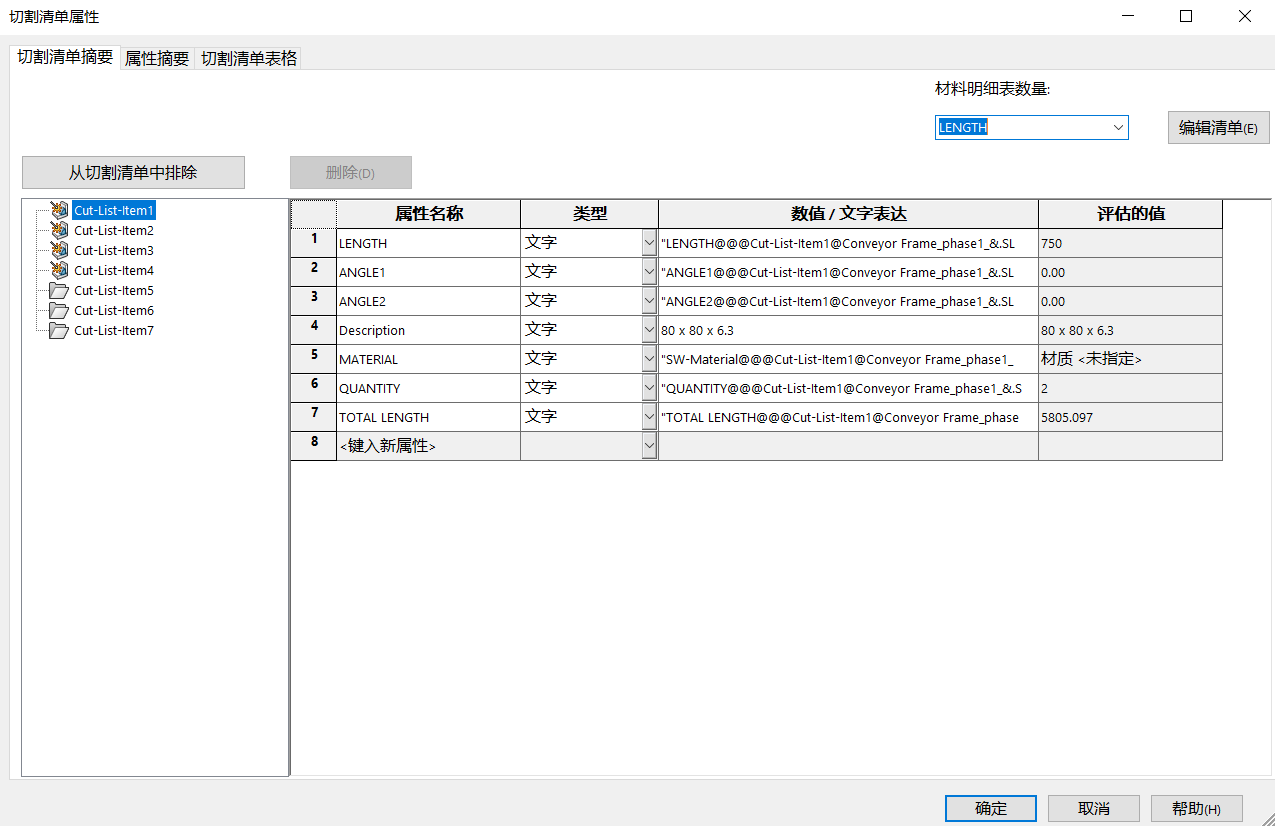Open the 类型 dropdown for the MATERIAL row

650,358
